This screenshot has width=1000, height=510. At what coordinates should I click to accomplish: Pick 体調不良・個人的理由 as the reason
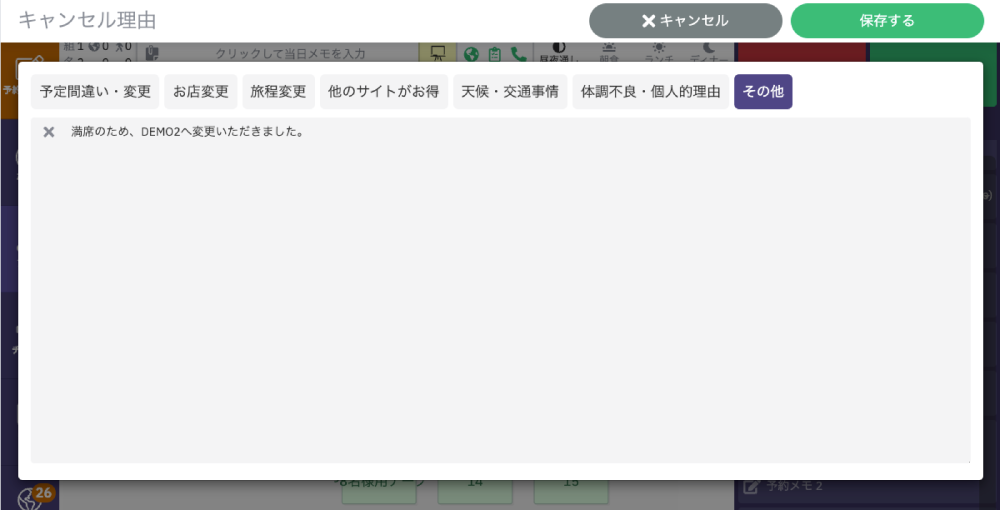651,92
